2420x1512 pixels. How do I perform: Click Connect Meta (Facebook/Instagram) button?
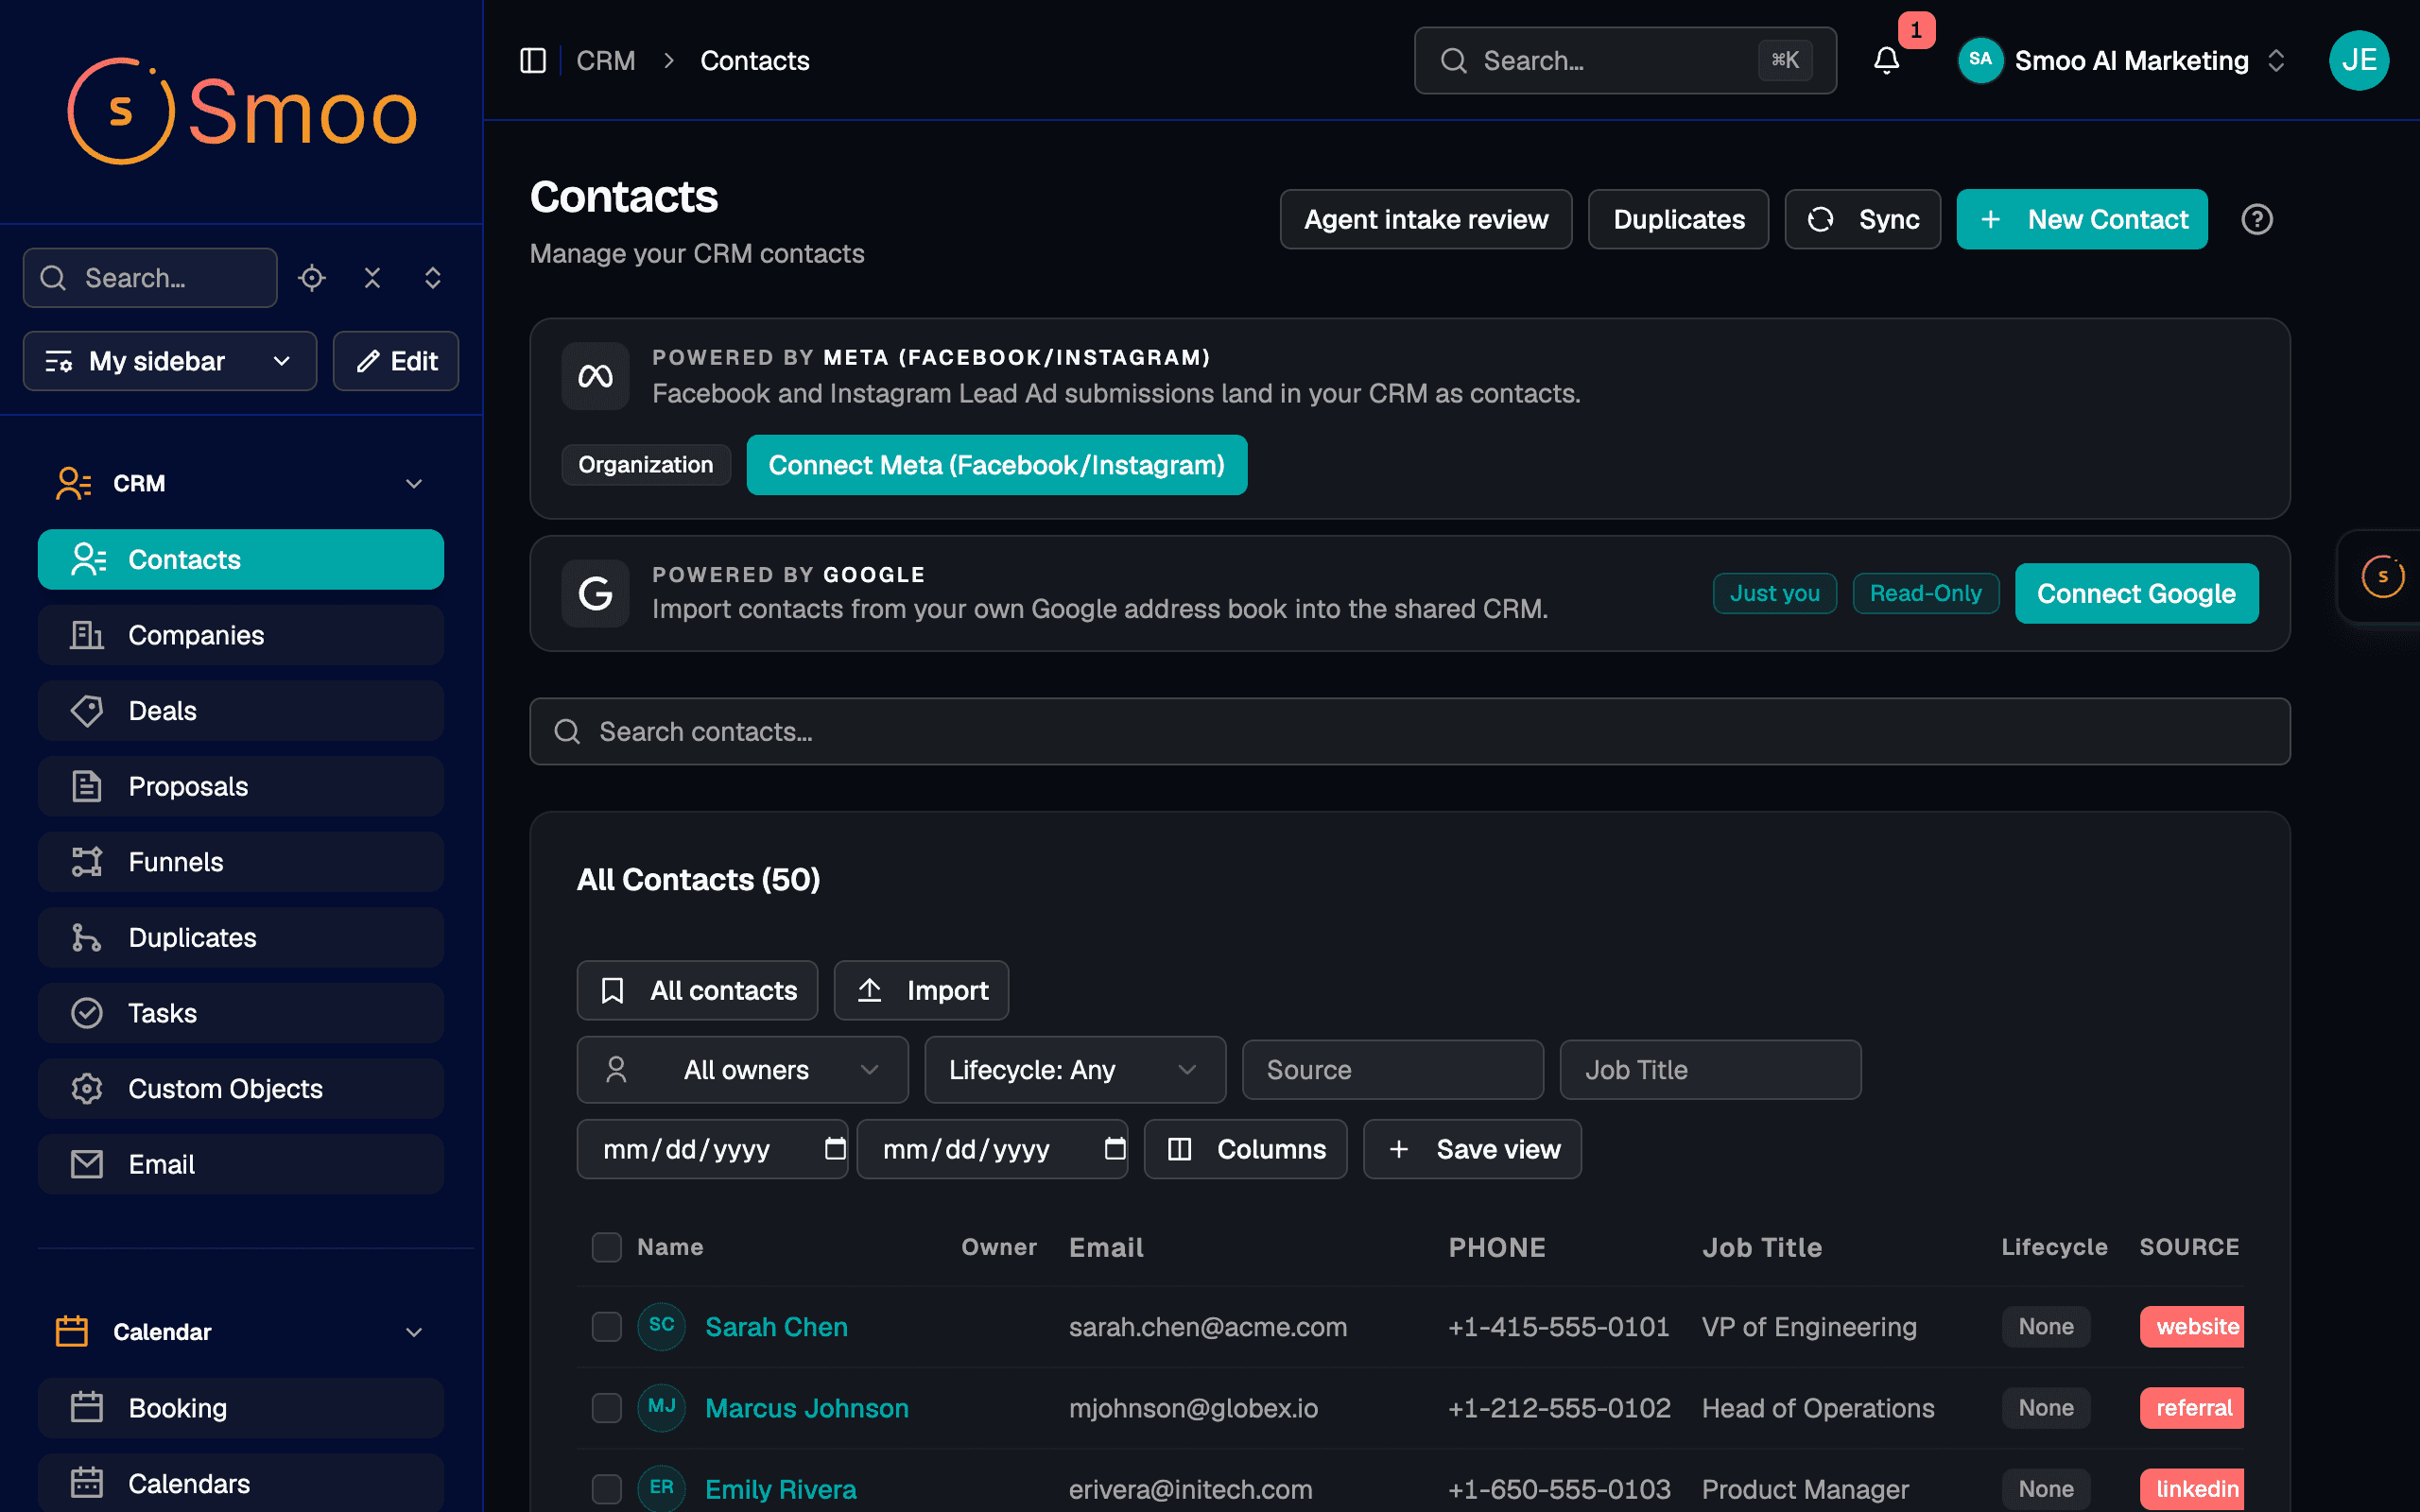[996, 465]
